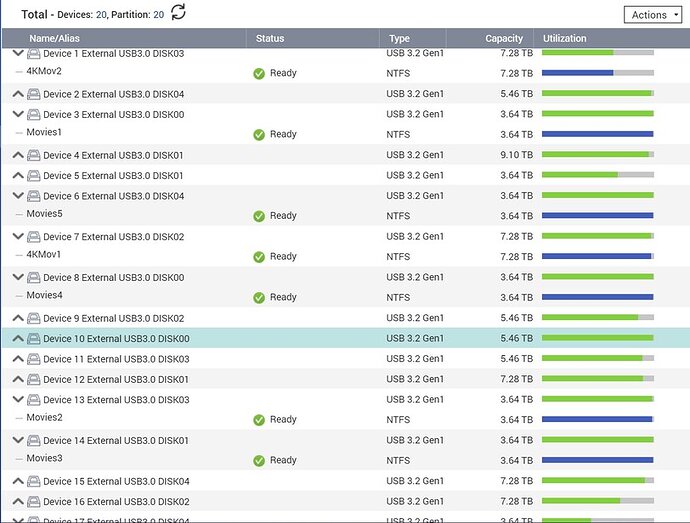
Task: Collapse Device 6 External USB3.0 DISK04
Action: [x=18, y=196]
